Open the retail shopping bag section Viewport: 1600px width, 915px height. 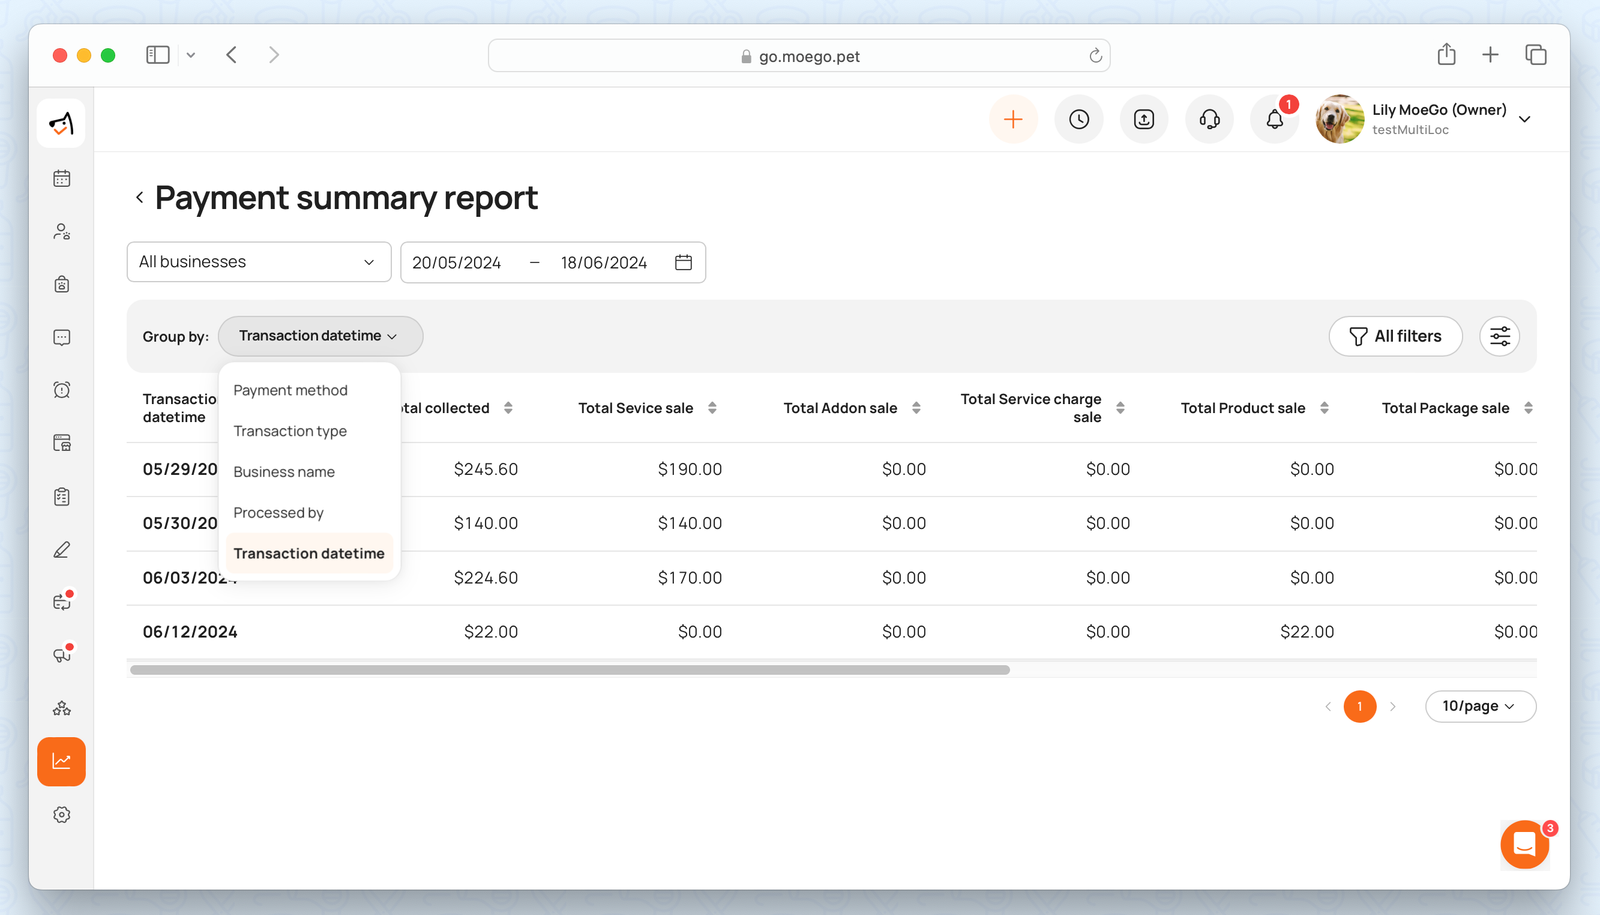pos(61,284)
